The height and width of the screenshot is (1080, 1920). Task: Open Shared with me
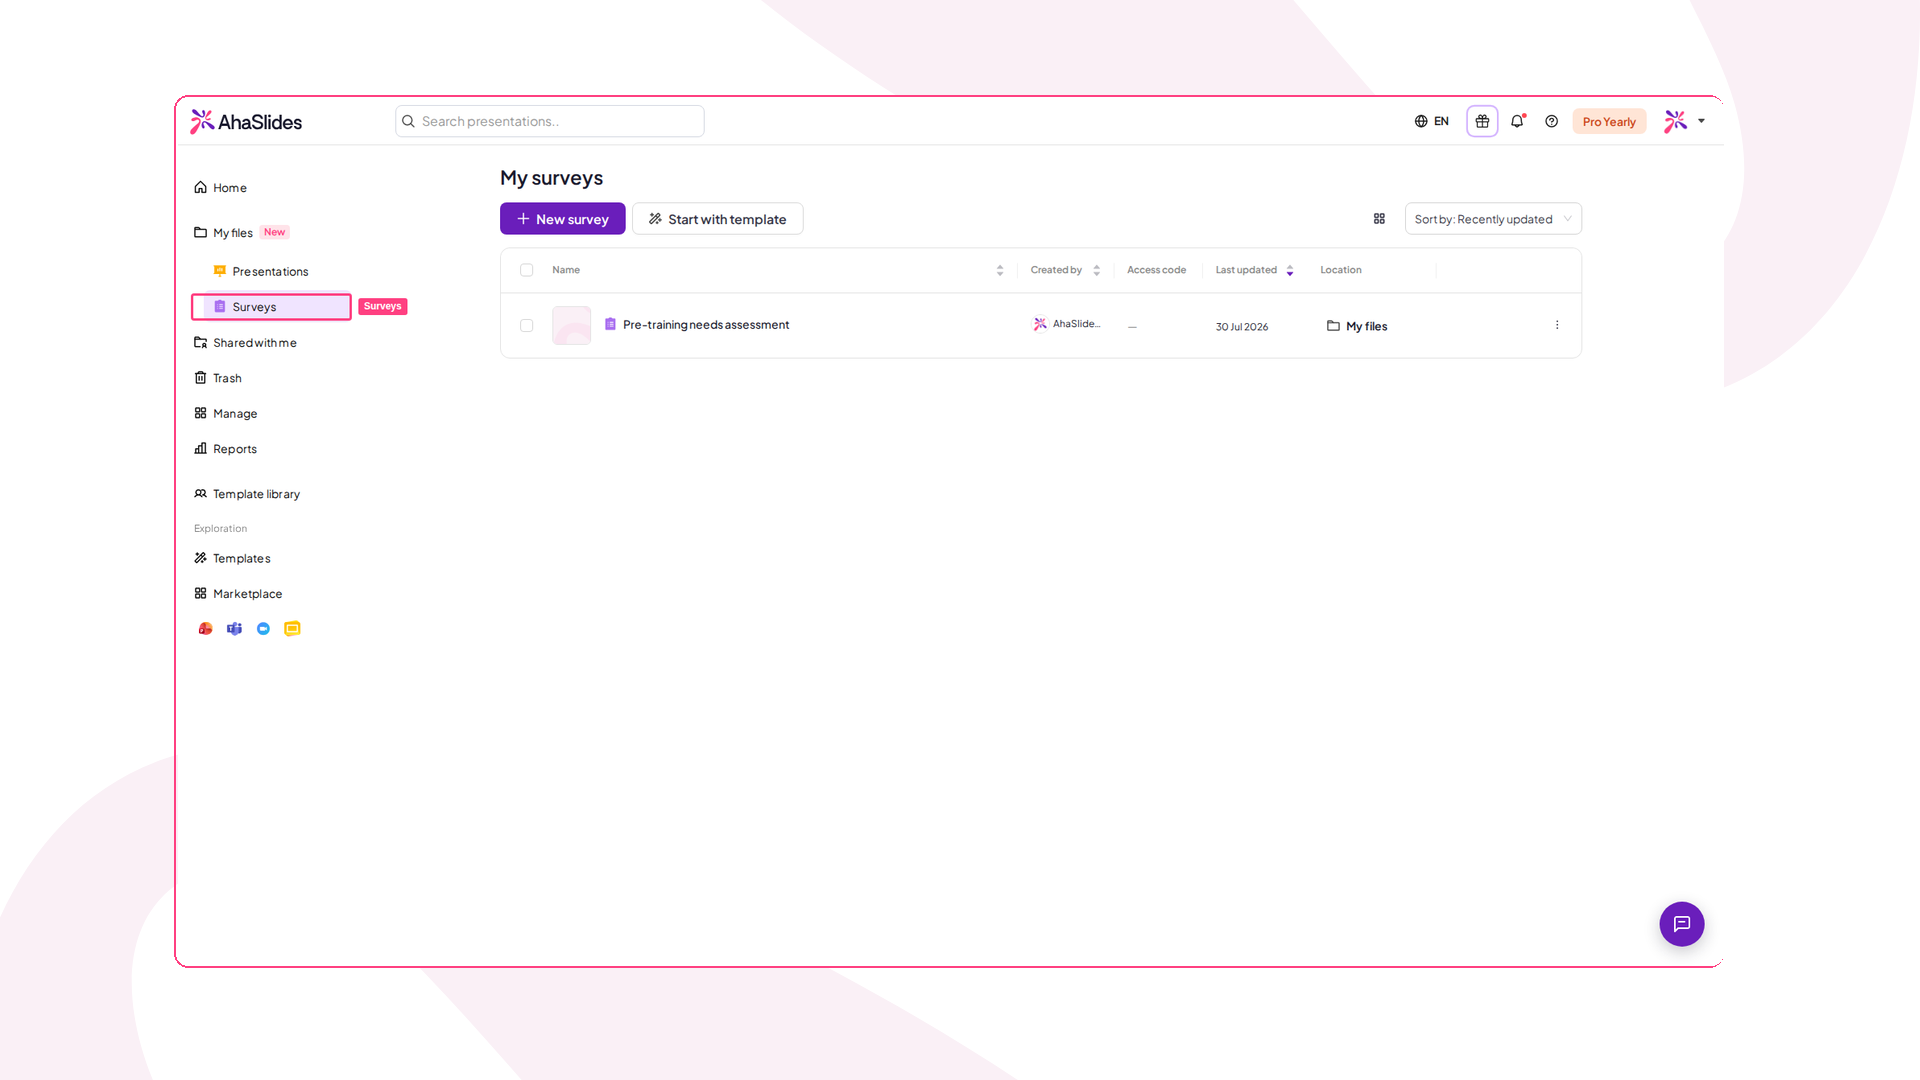(245, 343)
